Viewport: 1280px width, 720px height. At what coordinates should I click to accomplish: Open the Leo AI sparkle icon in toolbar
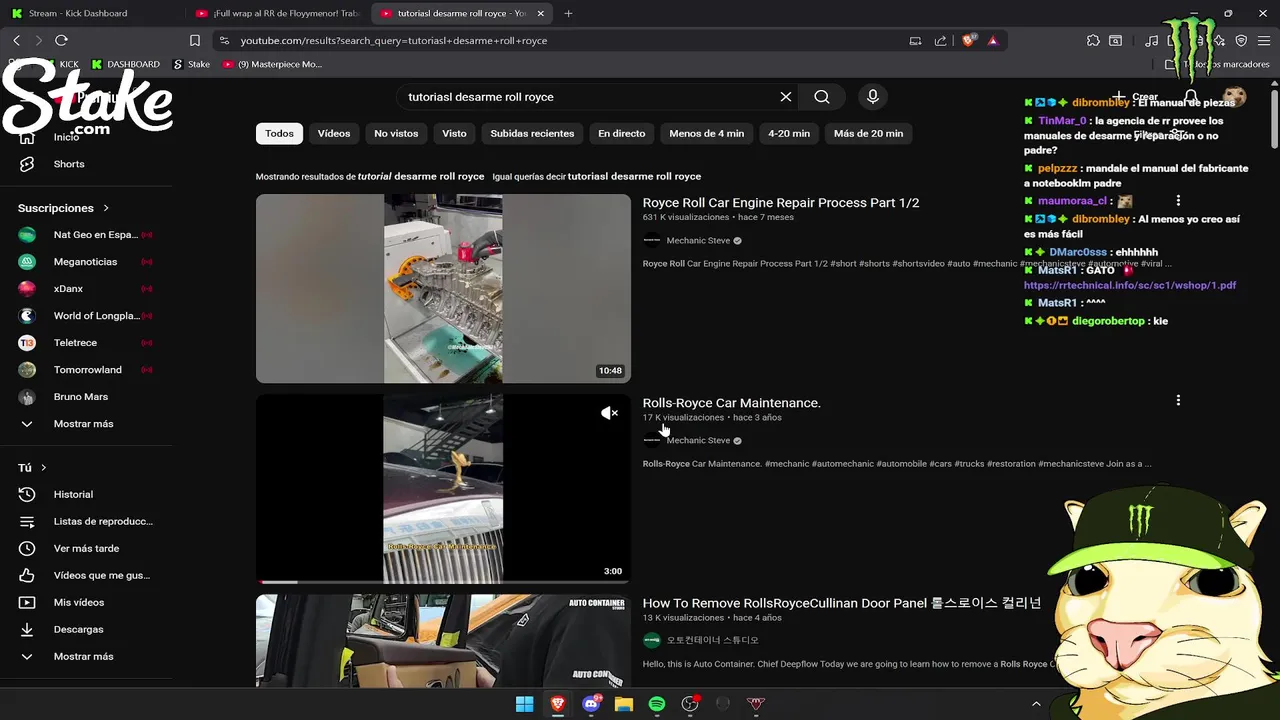(1219, 41)
